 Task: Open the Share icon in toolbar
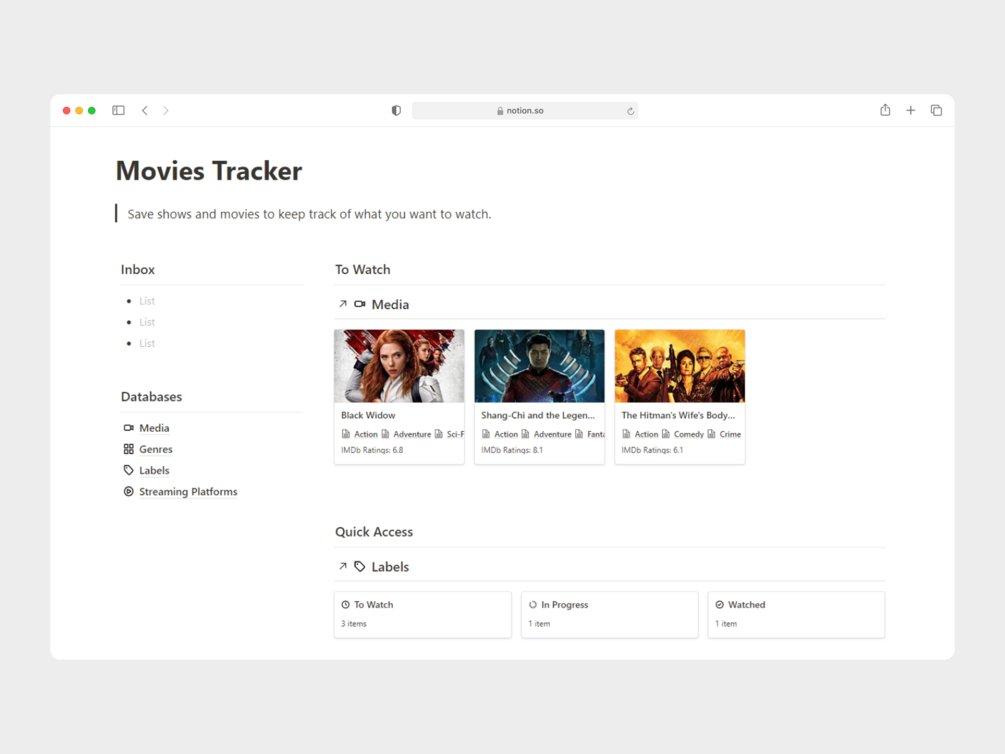coord(885,110)
